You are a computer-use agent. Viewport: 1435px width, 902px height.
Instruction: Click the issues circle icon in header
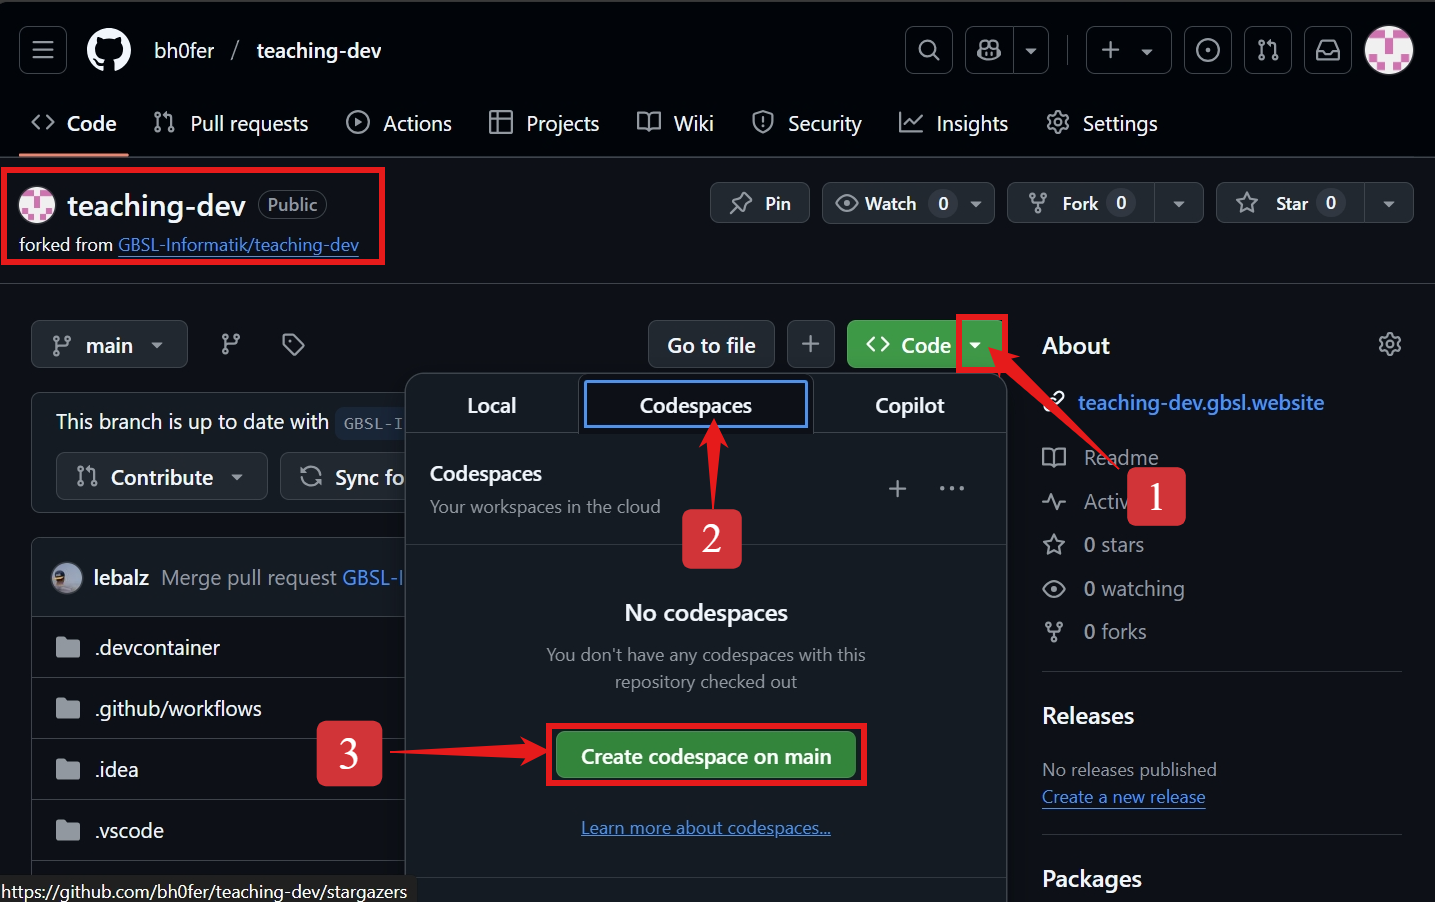click(x=1207, y=50)
